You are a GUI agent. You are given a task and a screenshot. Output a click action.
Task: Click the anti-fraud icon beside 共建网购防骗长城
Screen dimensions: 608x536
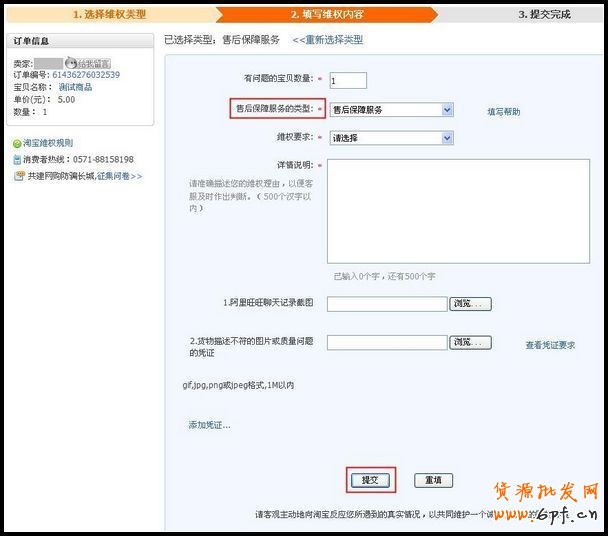tap(19, 176)
